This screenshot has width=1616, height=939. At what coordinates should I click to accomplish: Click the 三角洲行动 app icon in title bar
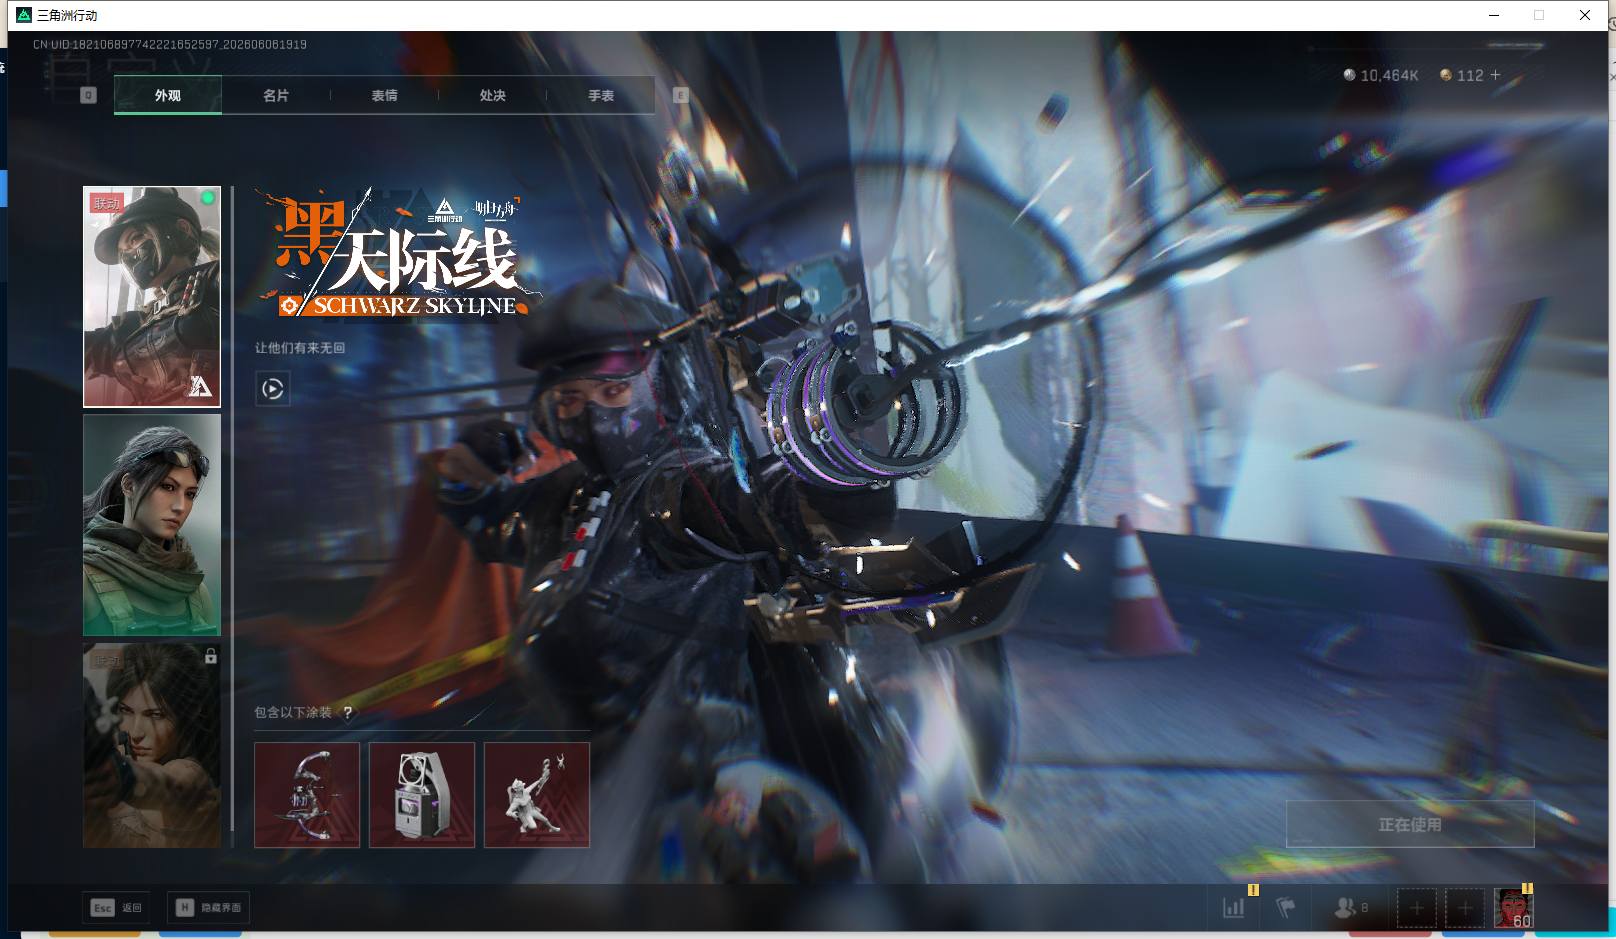(x=24, y=15)
